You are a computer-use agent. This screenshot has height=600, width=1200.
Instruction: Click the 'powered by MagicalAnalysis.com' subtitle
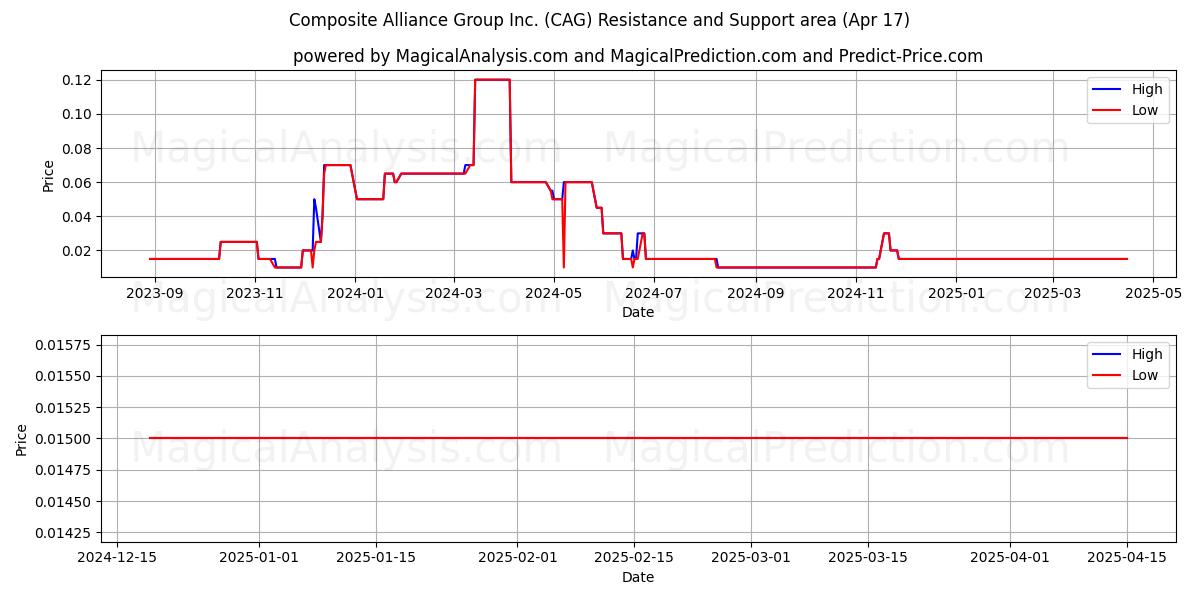tap(638, 56)
